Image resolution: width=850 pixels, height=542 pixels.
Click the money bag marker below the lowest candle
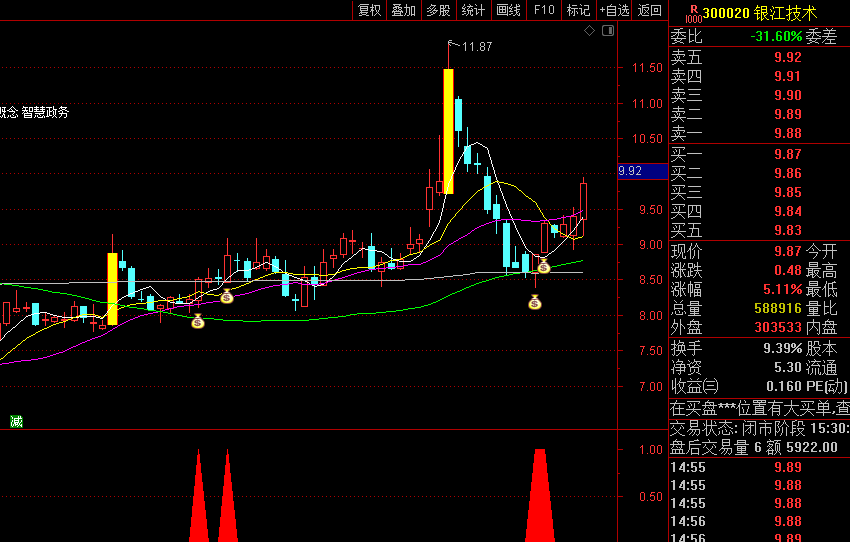(535, 302)
